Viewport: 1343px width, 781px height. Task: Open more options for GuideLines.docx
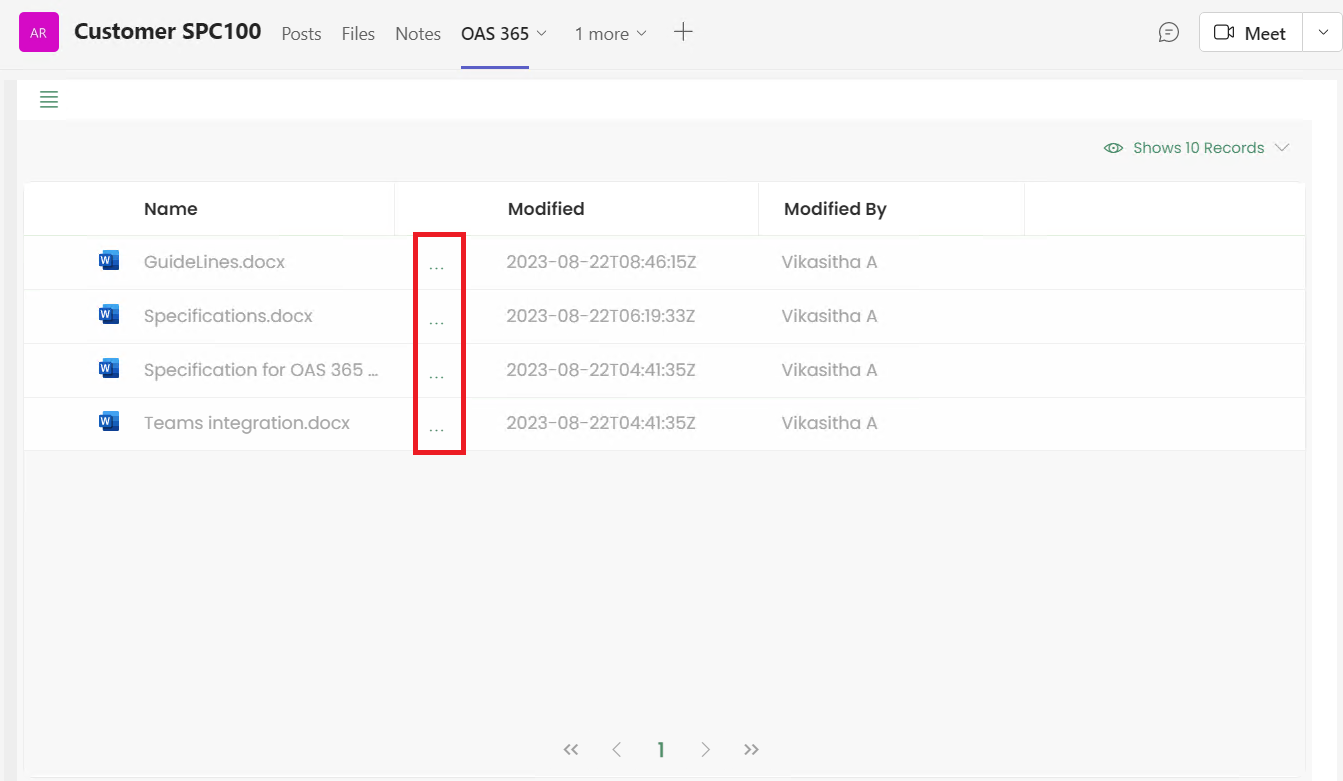tap(436, 265)
